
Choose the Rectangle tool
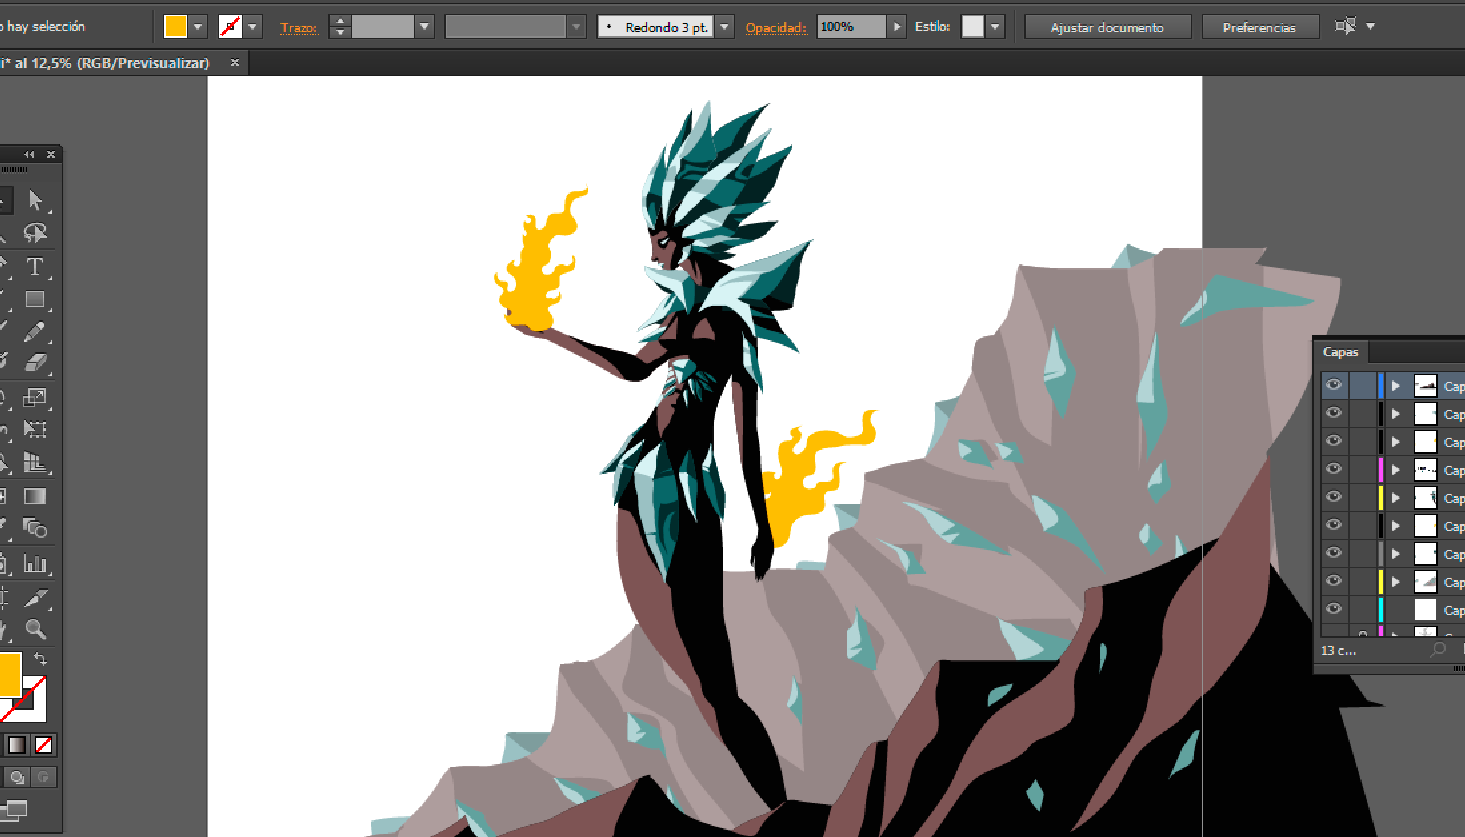[x=35, y=299]
